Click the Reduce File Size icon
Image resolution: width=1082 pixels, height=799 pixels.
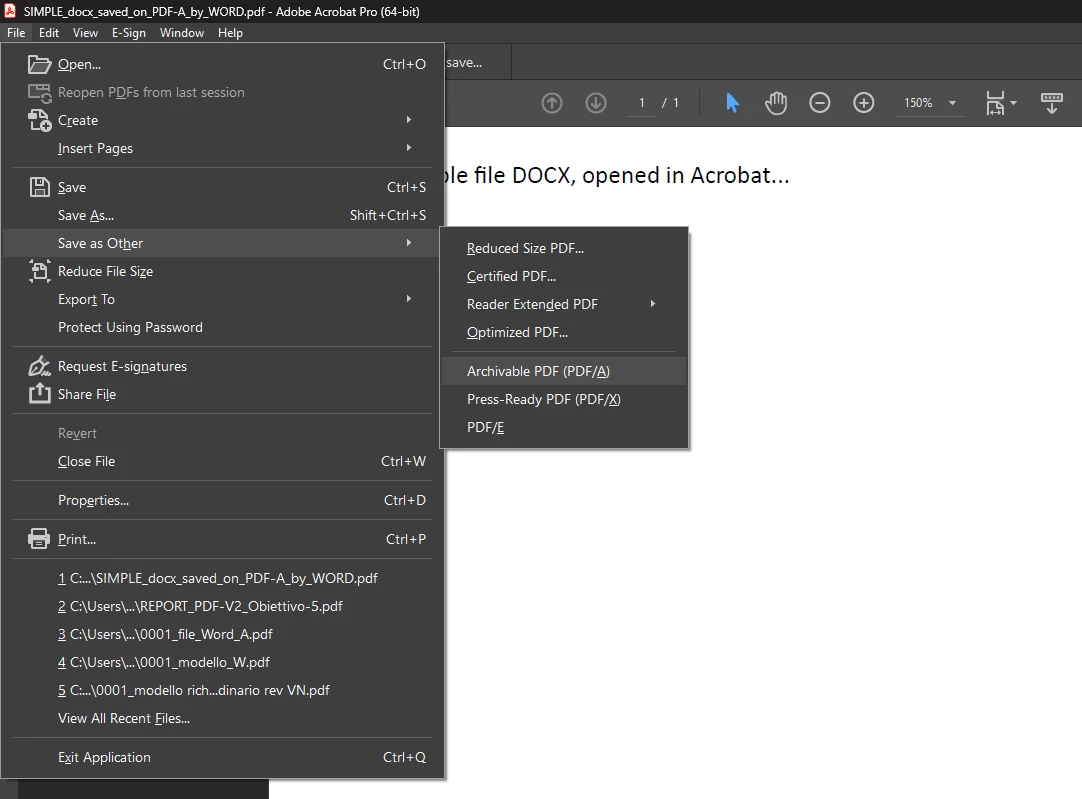pyautogui.click(x=39, y=271)
